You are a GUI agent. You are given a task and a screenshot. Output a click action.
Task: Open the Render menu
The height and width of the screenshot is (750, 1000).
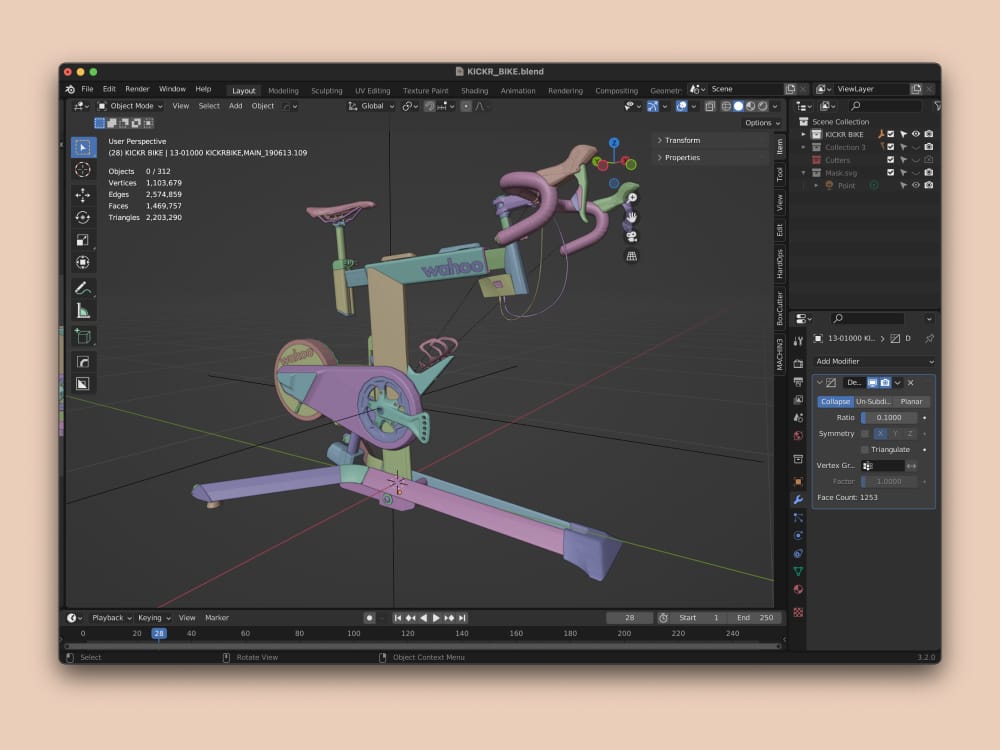[137, 89]
